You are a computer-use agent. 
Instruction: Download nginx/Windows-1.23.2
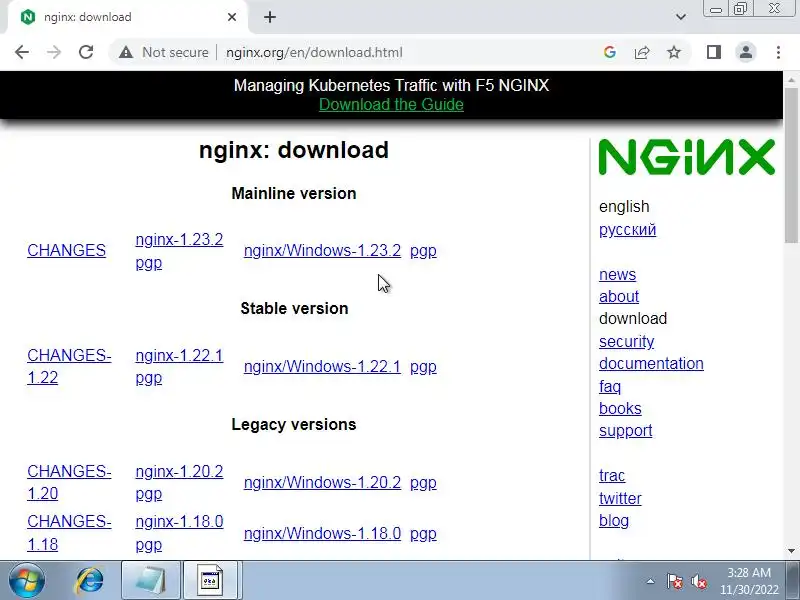coord(322,251)
